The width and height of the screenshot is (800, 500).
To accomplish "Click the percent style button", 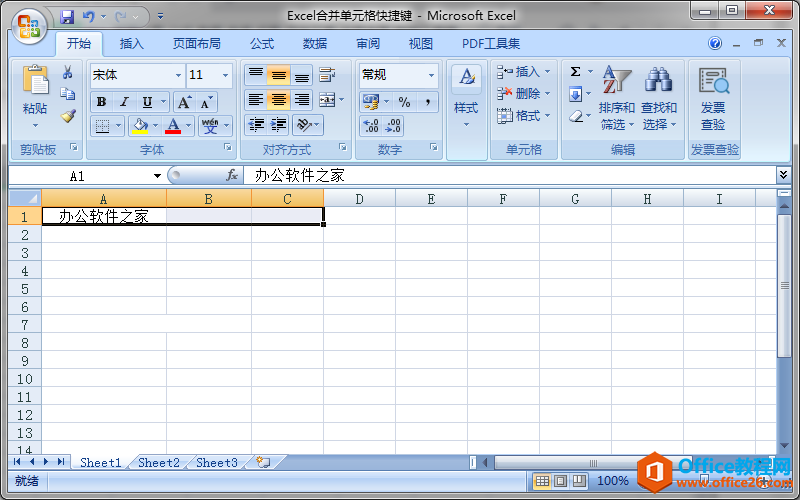I will (405, 103).
